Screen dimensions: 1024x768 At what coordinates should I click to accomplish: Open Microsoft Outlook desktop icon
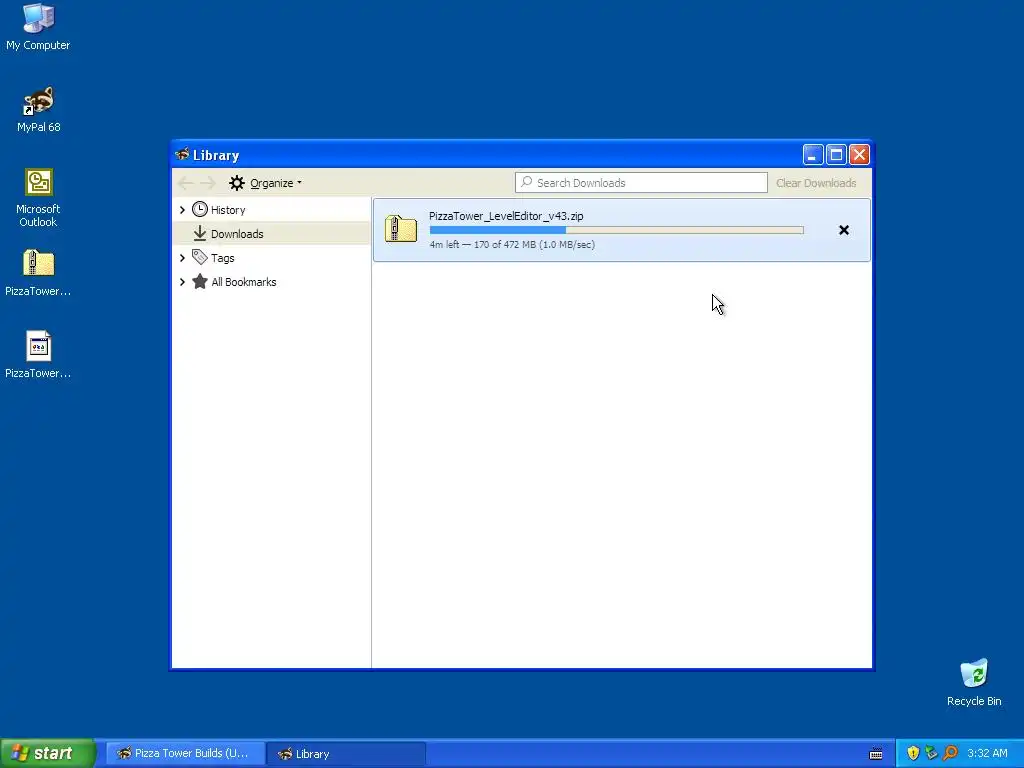click(39, 198)
